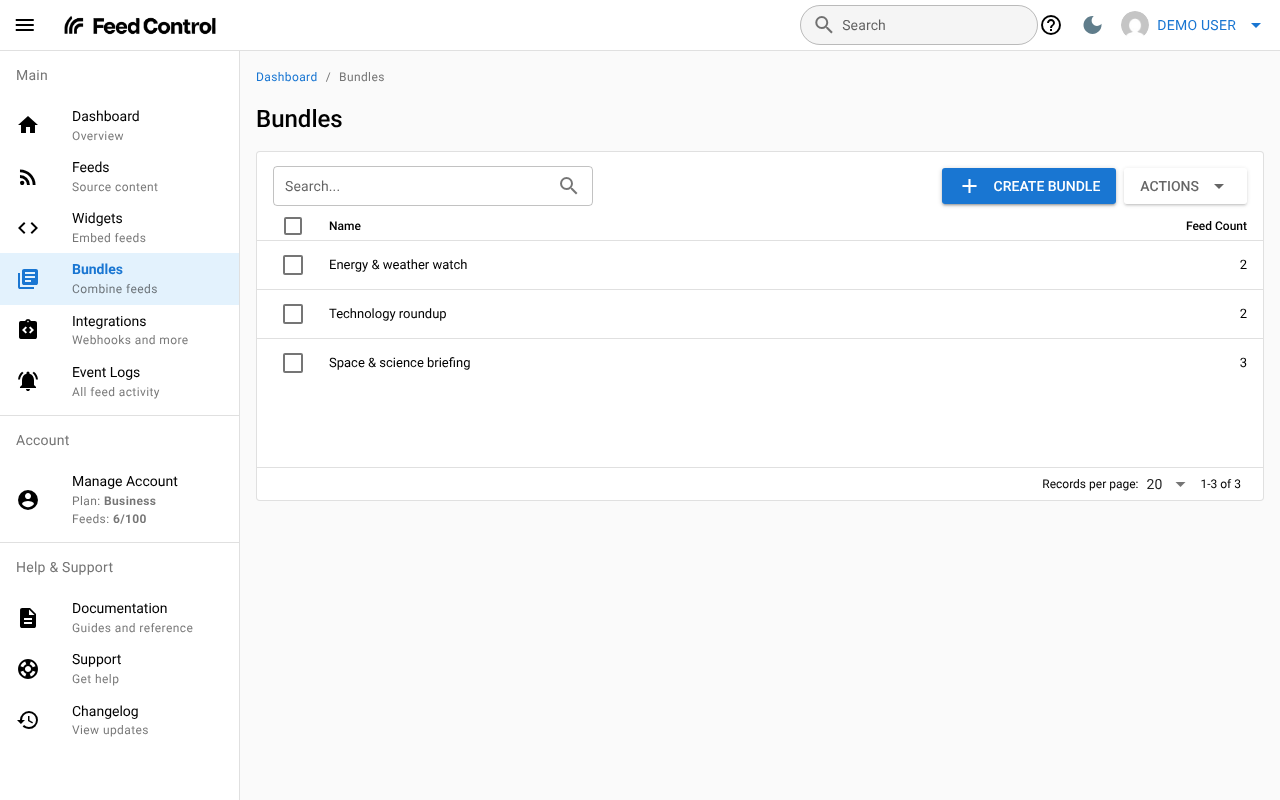
Task: Follow the Dashboard breadcrumb link
Action: coord(287,77)
